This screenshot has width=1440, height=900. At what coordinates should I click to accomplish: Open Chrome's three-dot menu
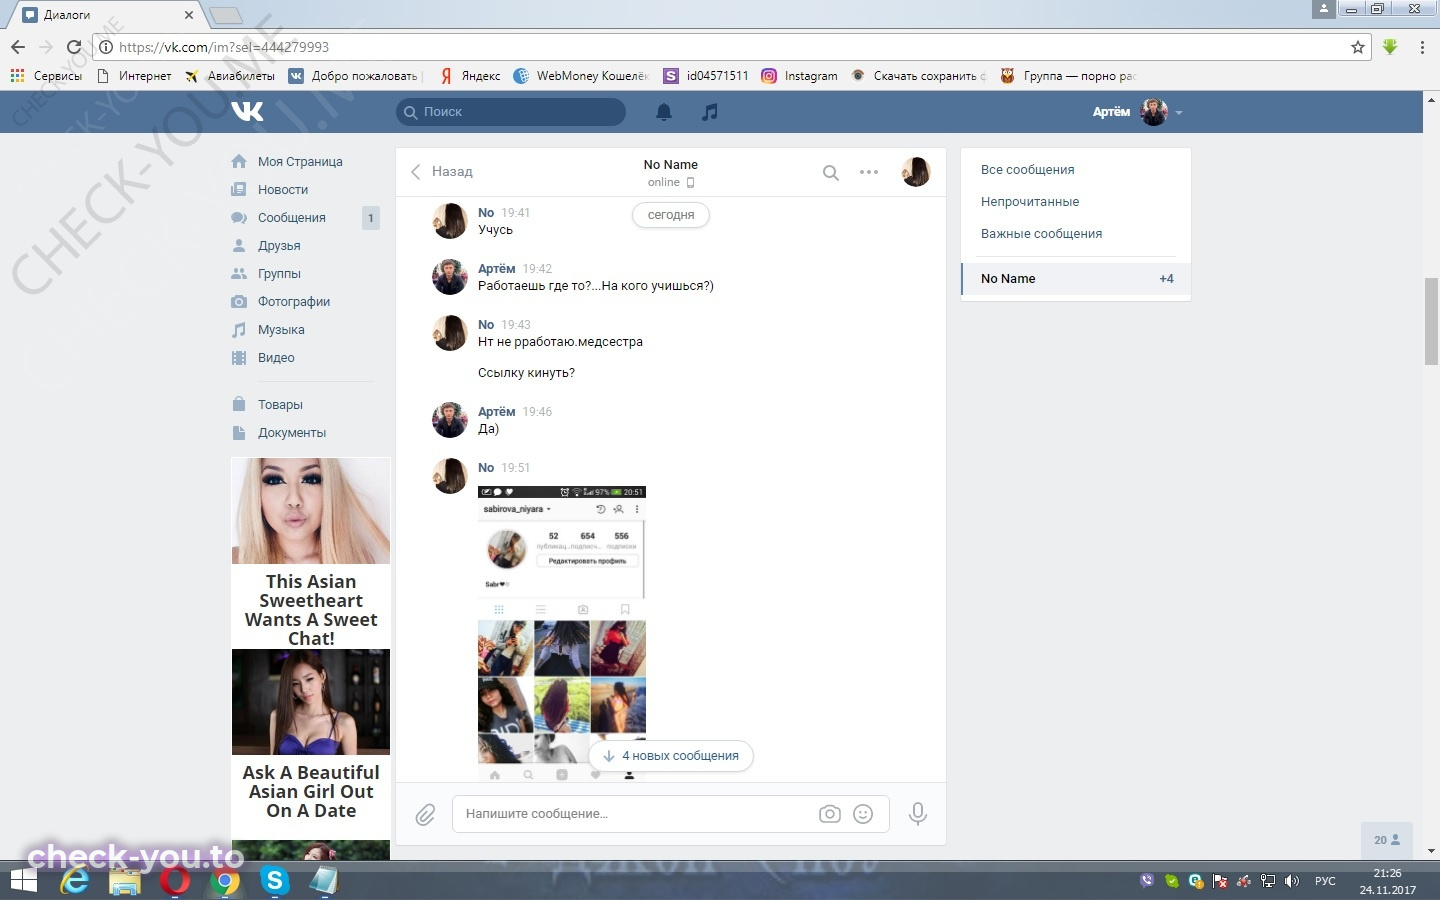(1422, 47)
